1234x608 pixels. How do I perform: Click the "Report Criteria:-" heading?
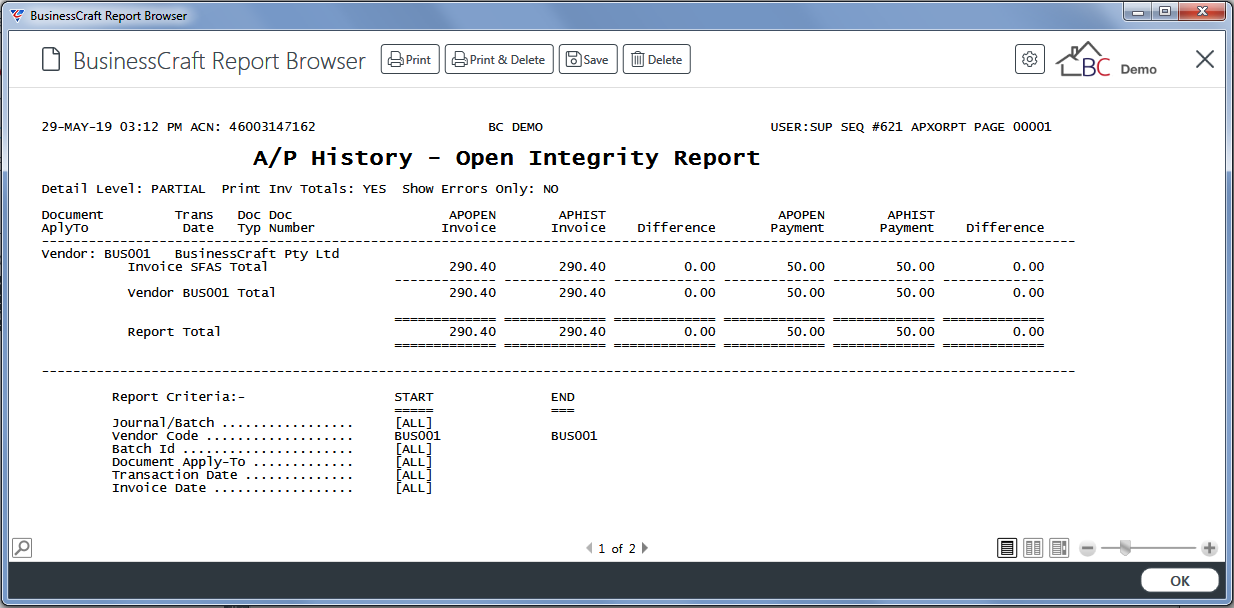click(178, 397)
